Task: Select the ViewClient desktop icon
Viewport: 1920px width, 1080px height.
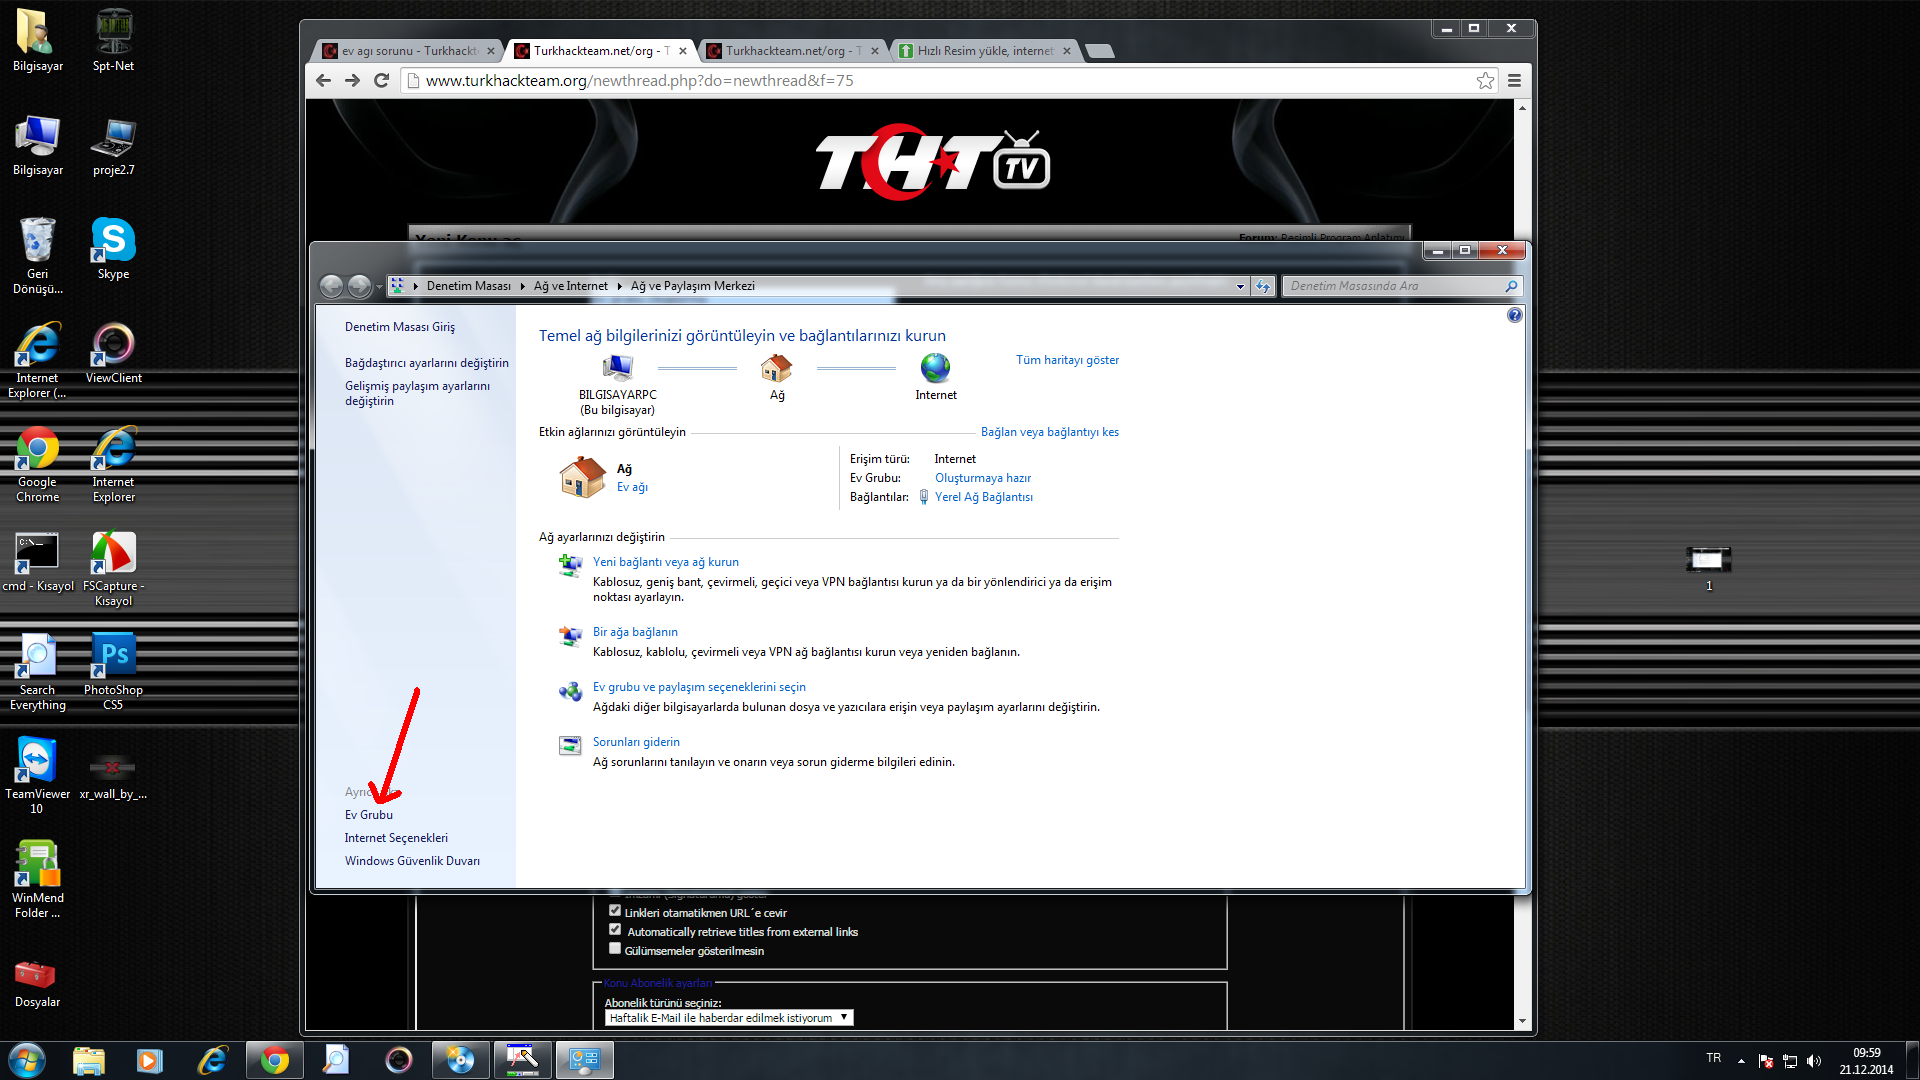Action: tap(113, 353)
